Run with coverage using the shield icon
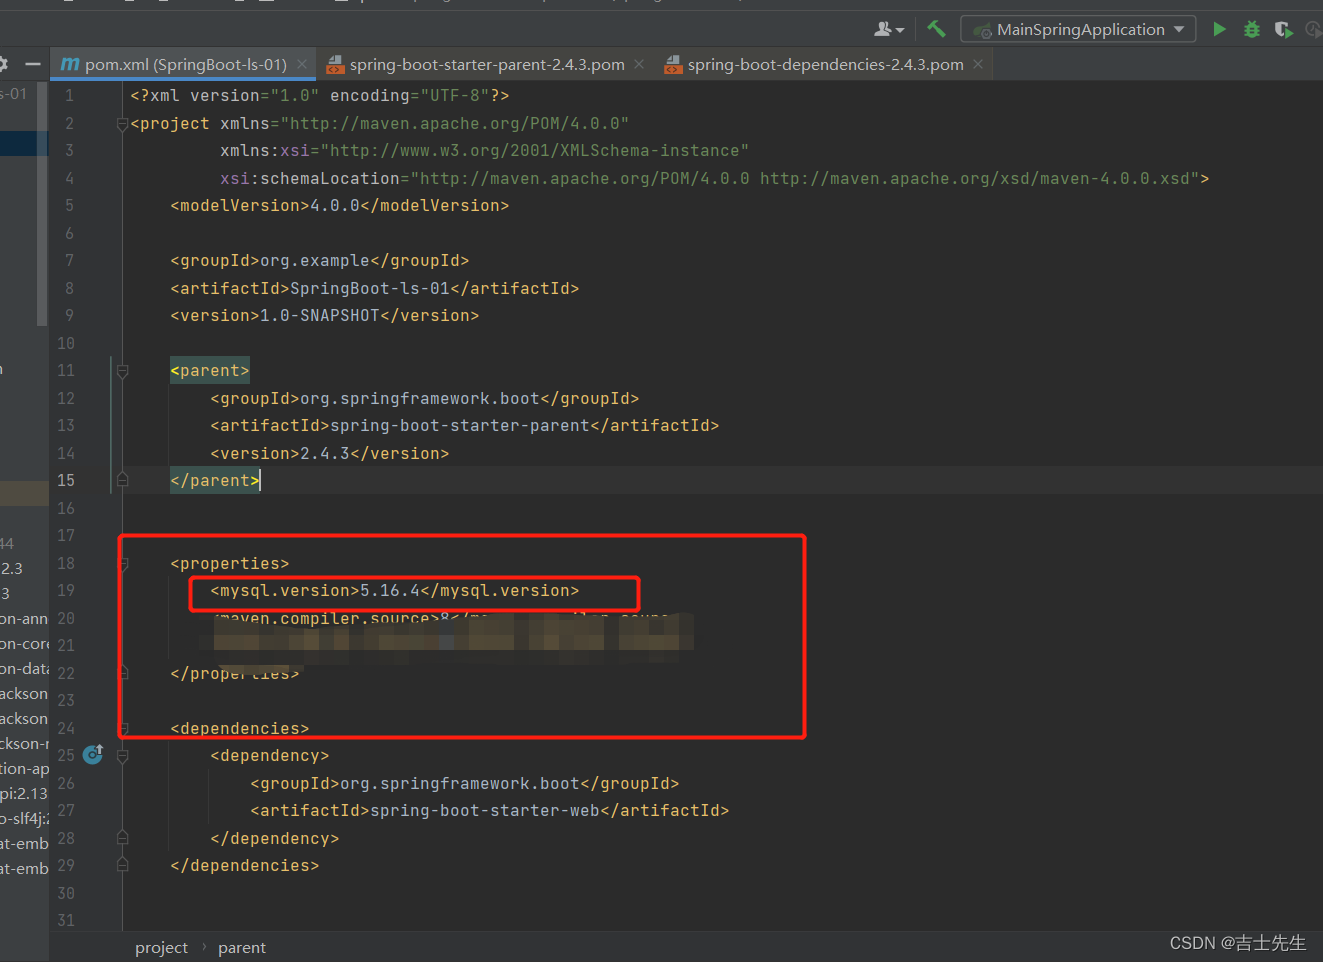 [1284, 29]
